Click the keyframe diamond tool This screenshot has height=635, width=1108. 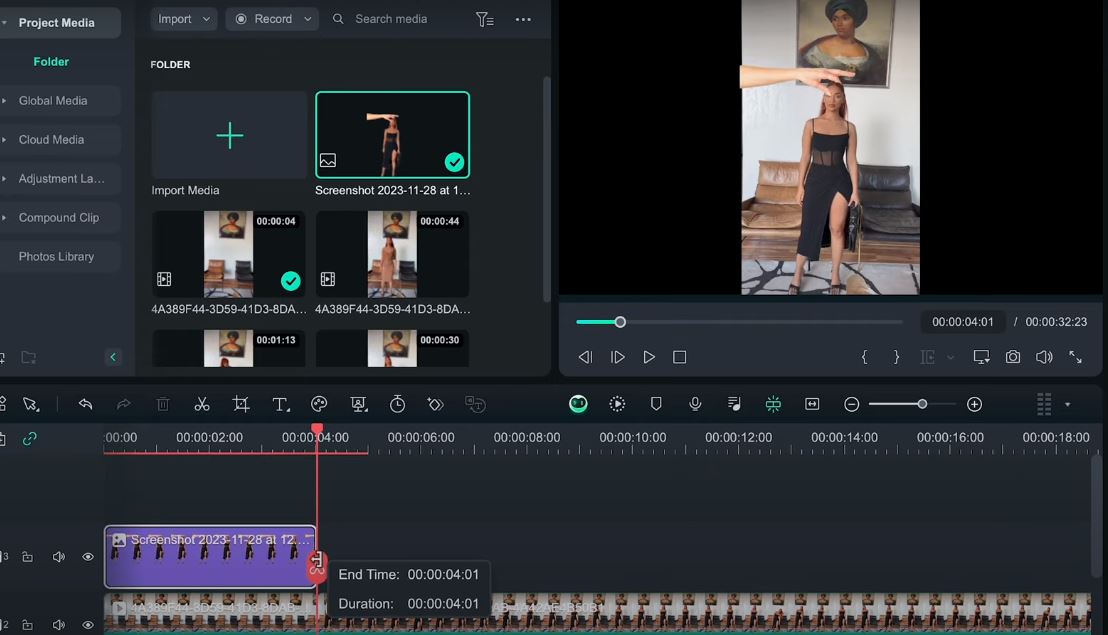tap(435, 404)
